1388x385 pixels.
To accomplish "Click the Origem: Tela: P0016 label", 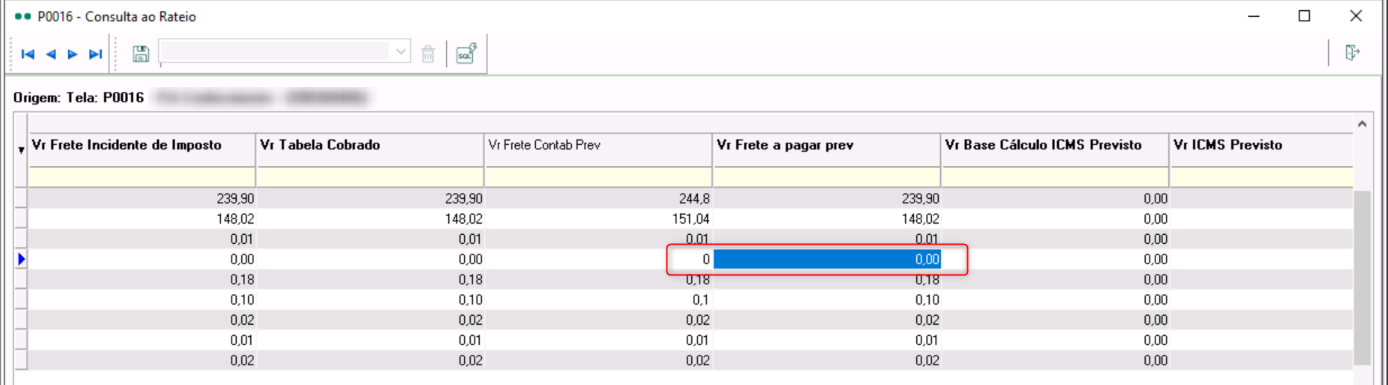I will [79, 98].
